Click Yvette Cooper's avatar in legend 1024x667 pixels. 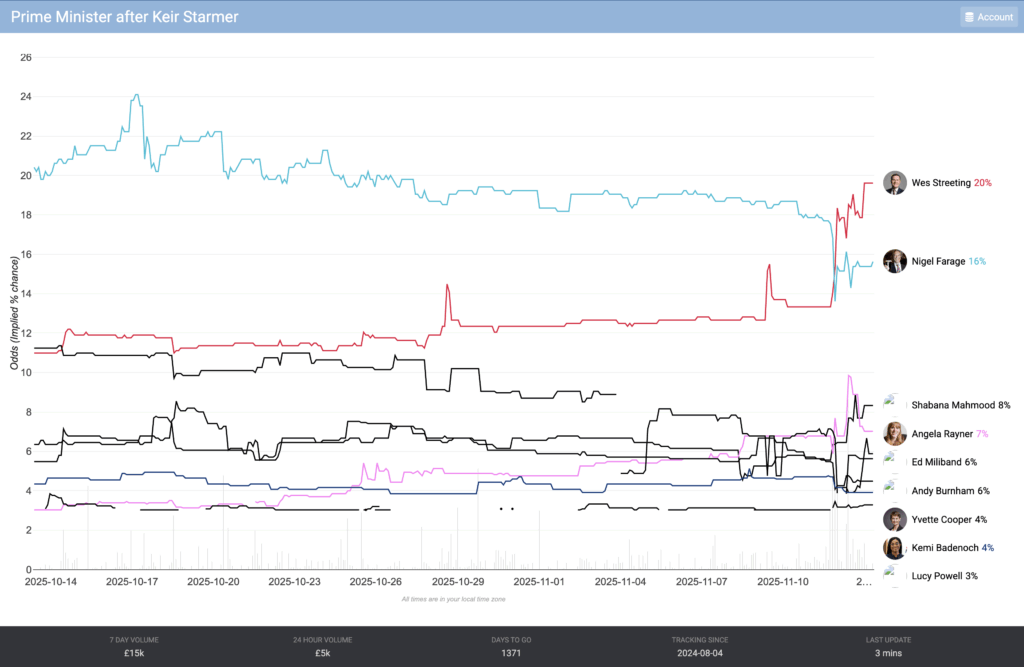(x=894, y=519)
